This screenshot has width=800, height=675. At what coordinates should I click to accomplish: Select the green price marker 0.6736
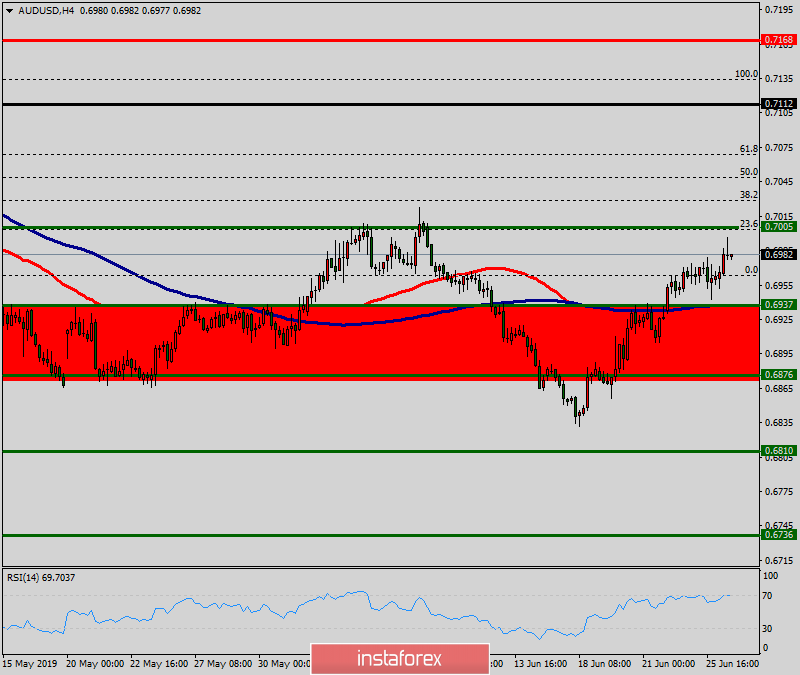(777, 535)
